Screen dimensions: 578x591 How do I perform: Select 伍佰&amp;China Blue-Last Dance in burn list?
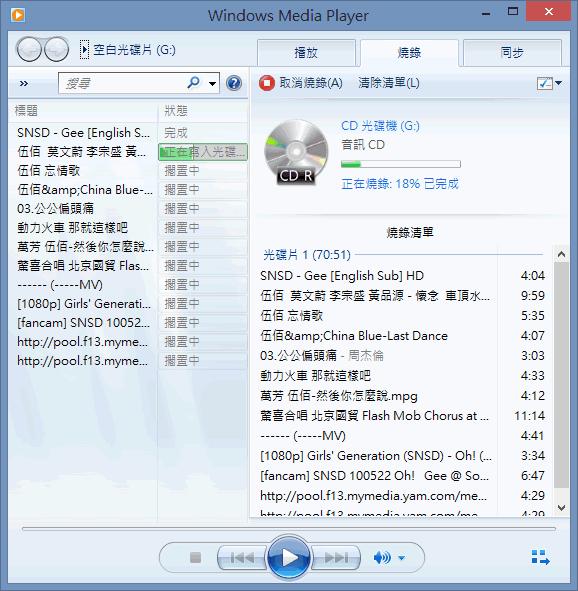point(354,335)
